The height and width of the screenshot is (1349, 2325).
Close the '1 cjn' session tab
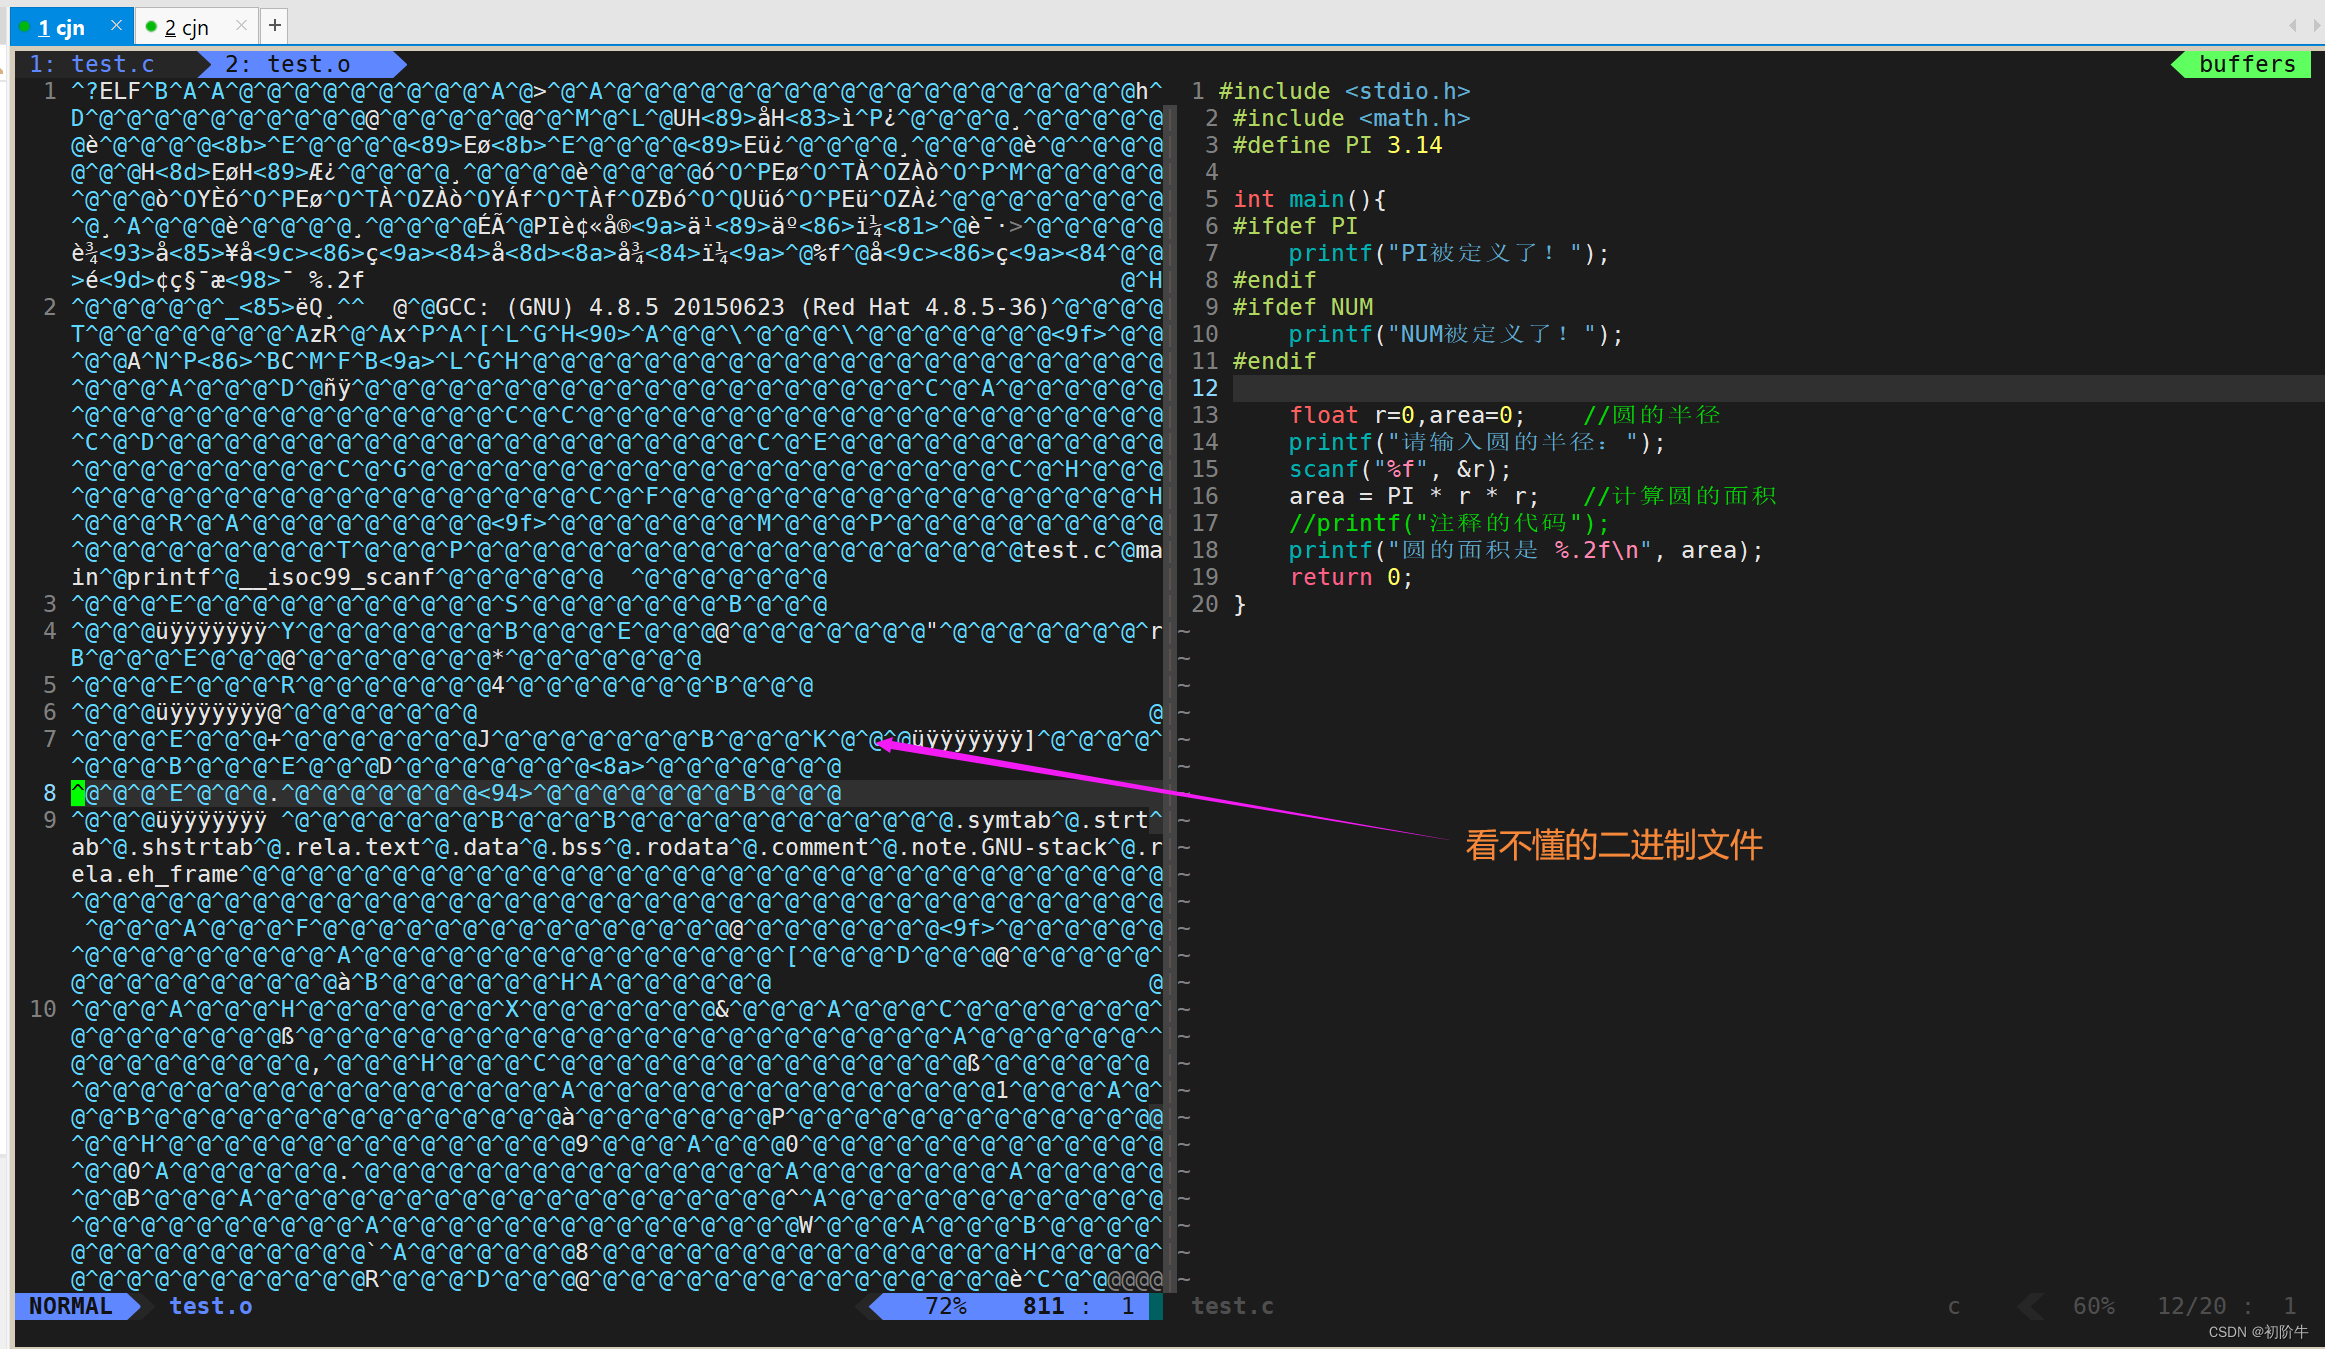click(116, 25)
